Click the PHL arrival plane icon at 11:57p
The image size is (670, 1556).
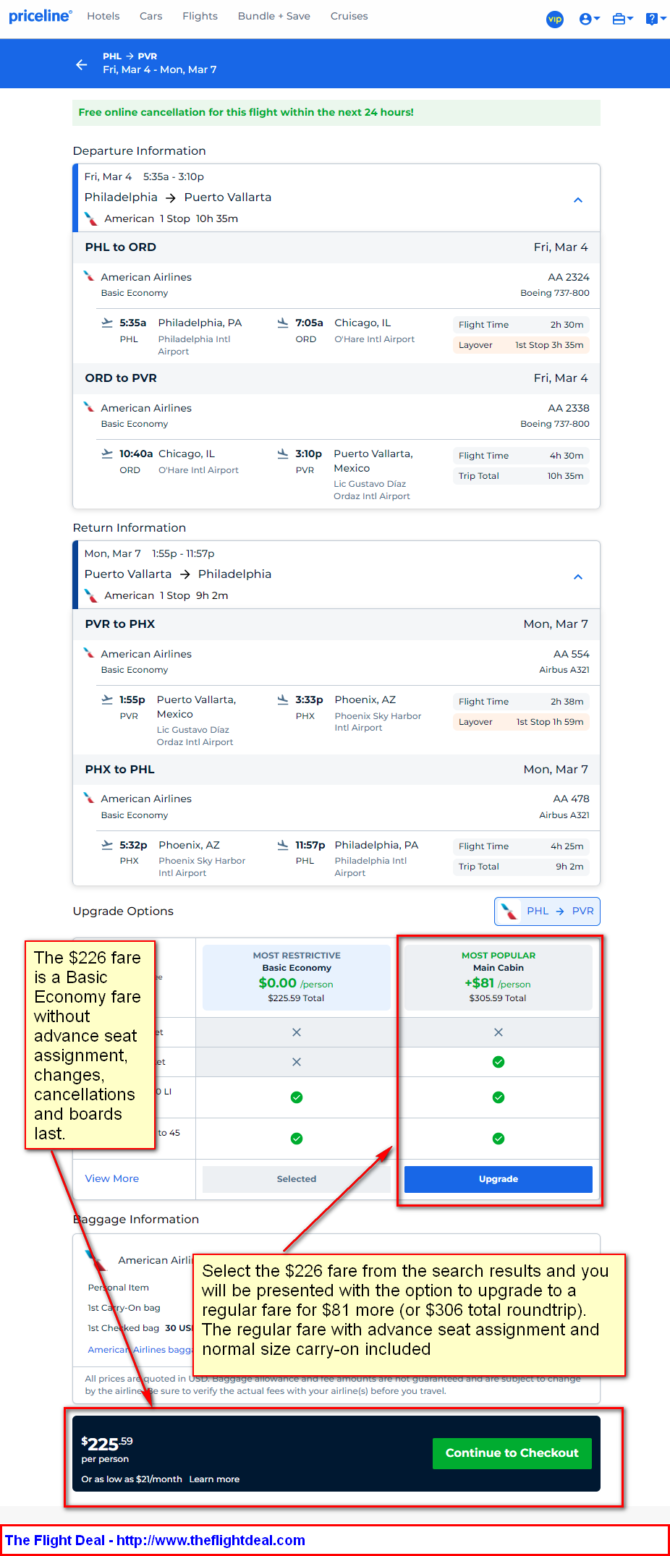(x=284, y=845)
